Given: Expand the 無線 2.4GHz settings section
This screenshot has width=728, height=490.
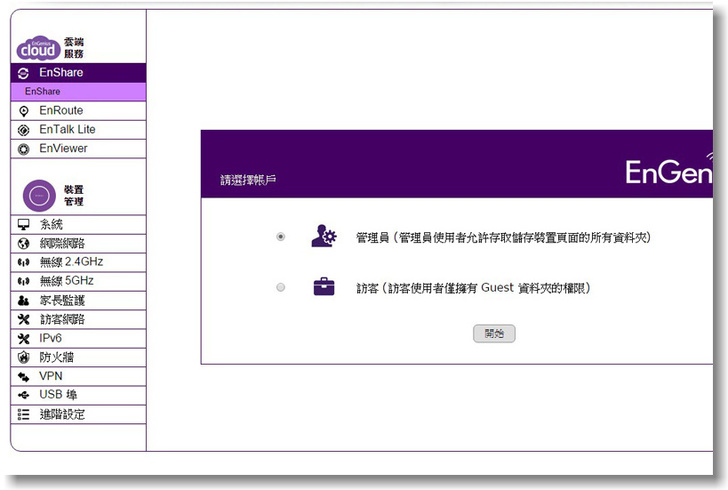Looking at the screenshot, I should [70, 262].
